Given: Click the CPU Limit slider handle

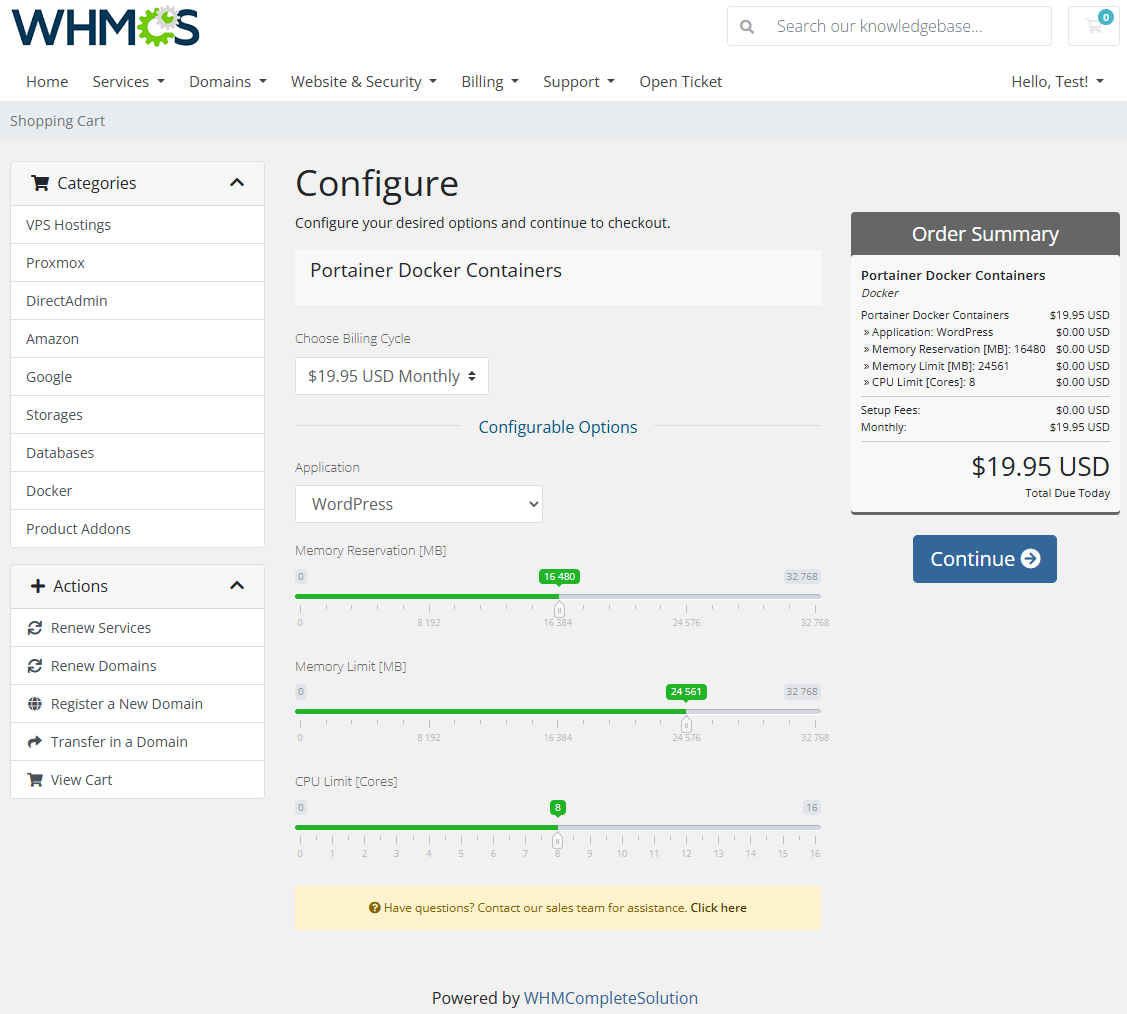Looking at the screenshot, I should click(557, 841).
